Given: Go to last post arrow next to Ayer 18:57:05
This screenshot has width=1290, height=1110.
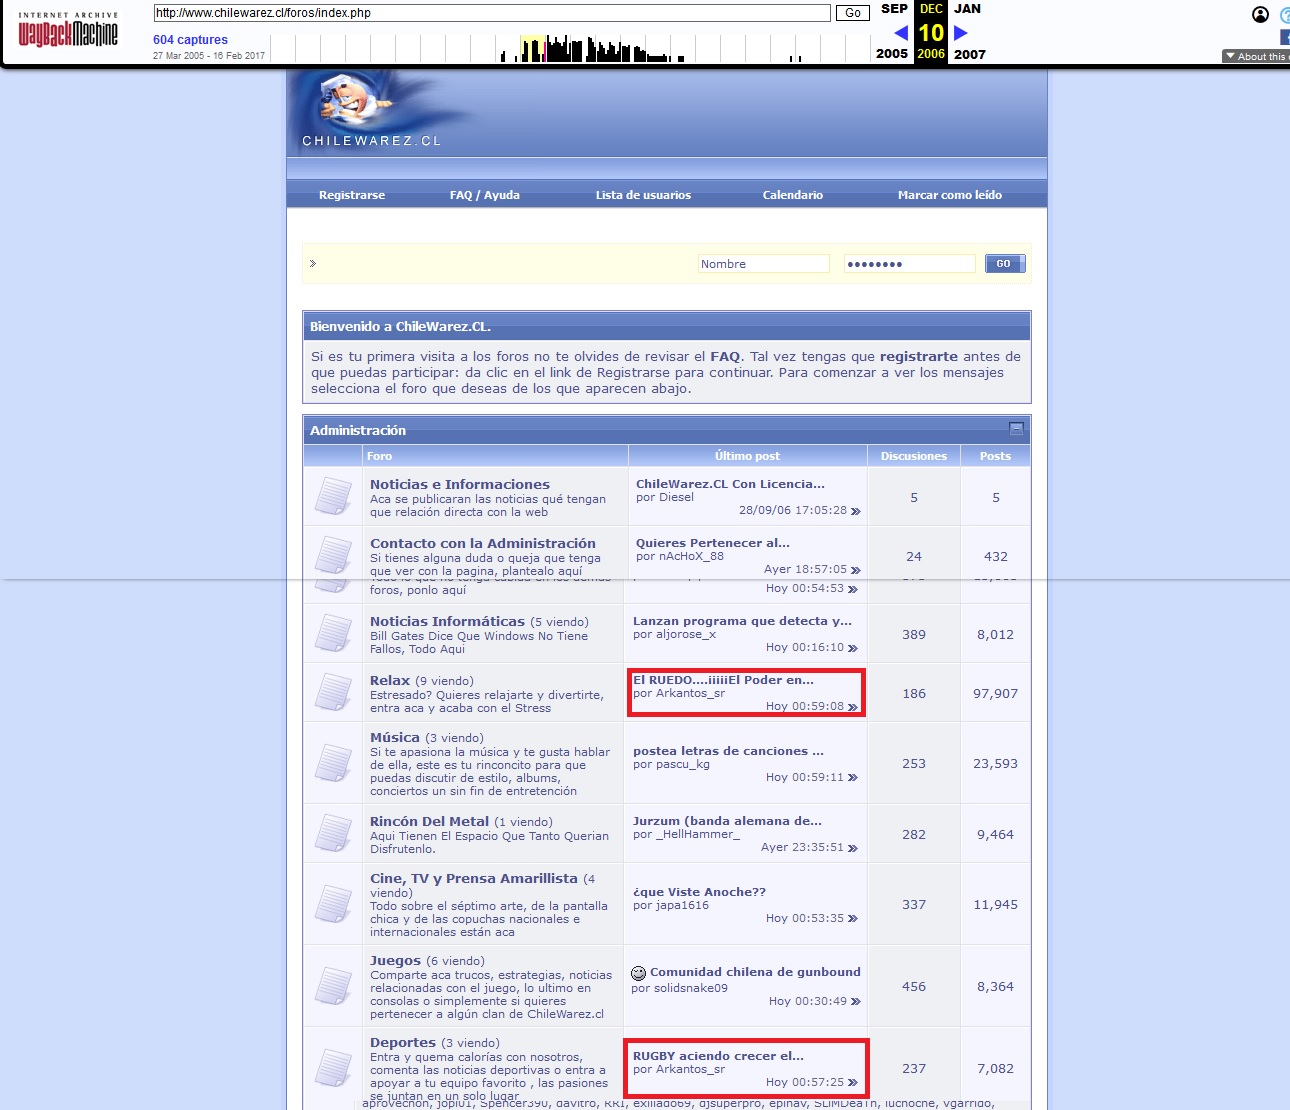Looking at the screenshot, I should (855, 570).
